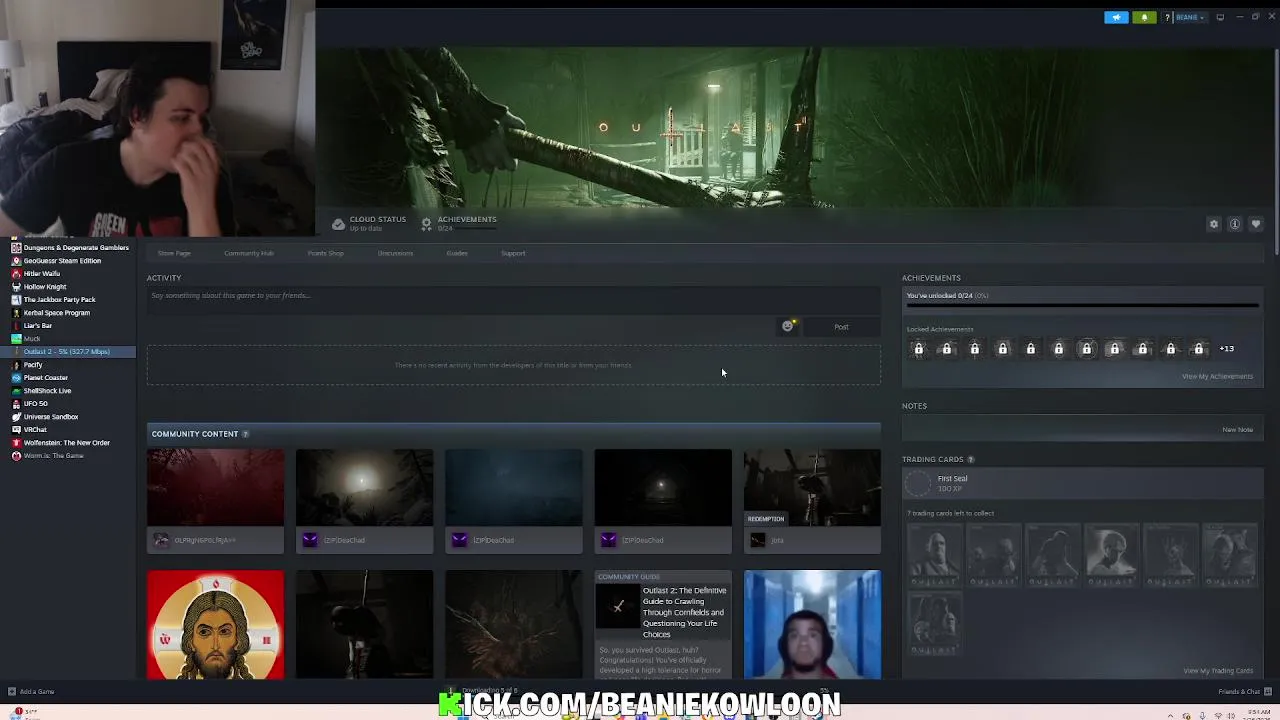Viewport: 1280px width, 720px height.
Task: Open the Outlast 2 Definitive Guide card
Action: point(663,625)
